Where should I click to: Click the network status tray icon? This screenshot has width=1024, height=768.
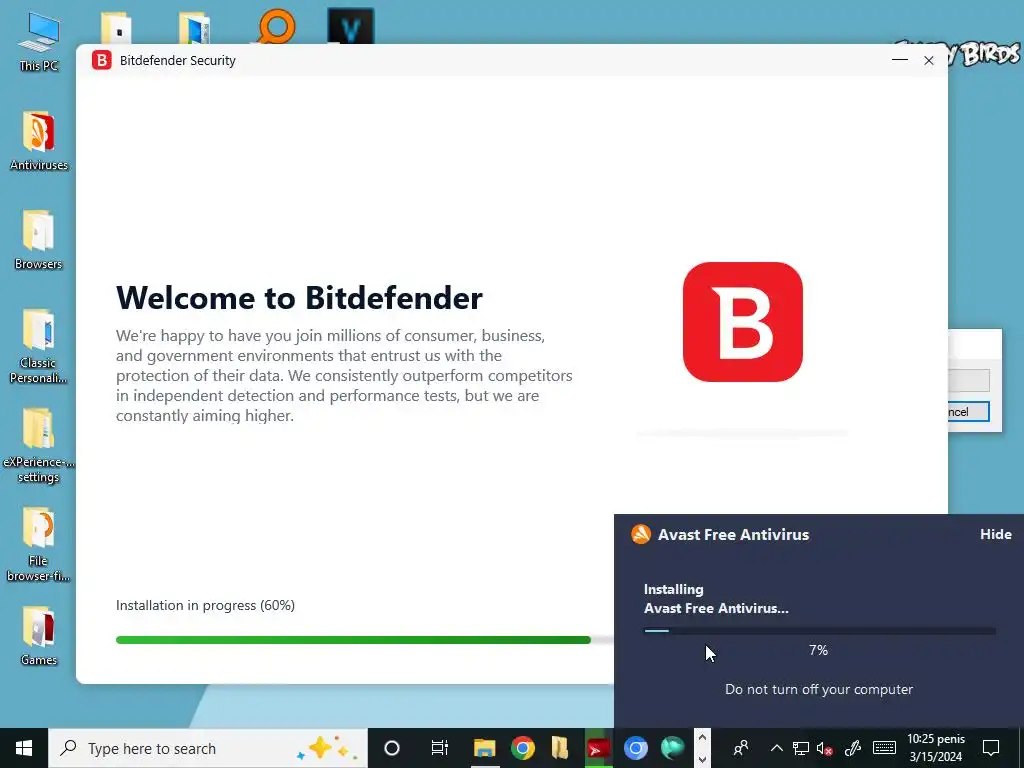tap(801, 748)
